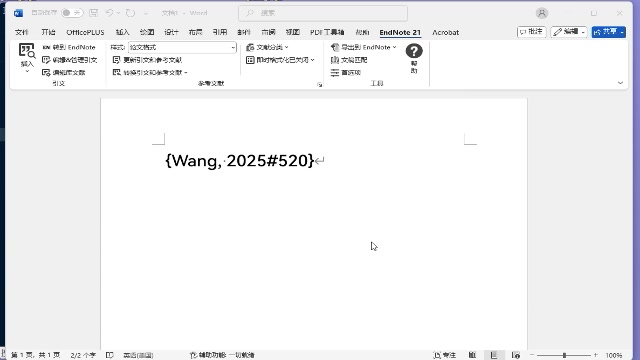Click the Accessibility checker status
640x360 pixels.
coord(222,355)
